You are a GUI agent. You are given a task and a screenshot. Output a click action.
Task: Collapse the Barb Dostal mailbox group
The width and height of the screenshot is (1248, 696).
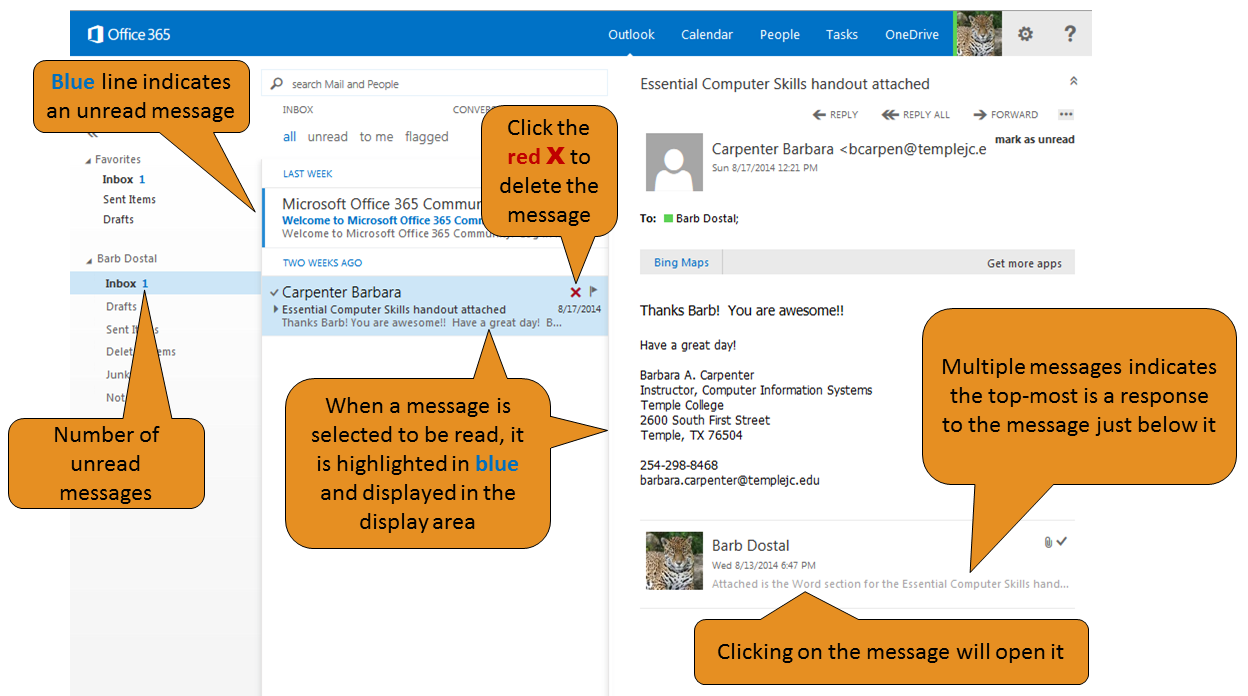[x=88, y=259]
